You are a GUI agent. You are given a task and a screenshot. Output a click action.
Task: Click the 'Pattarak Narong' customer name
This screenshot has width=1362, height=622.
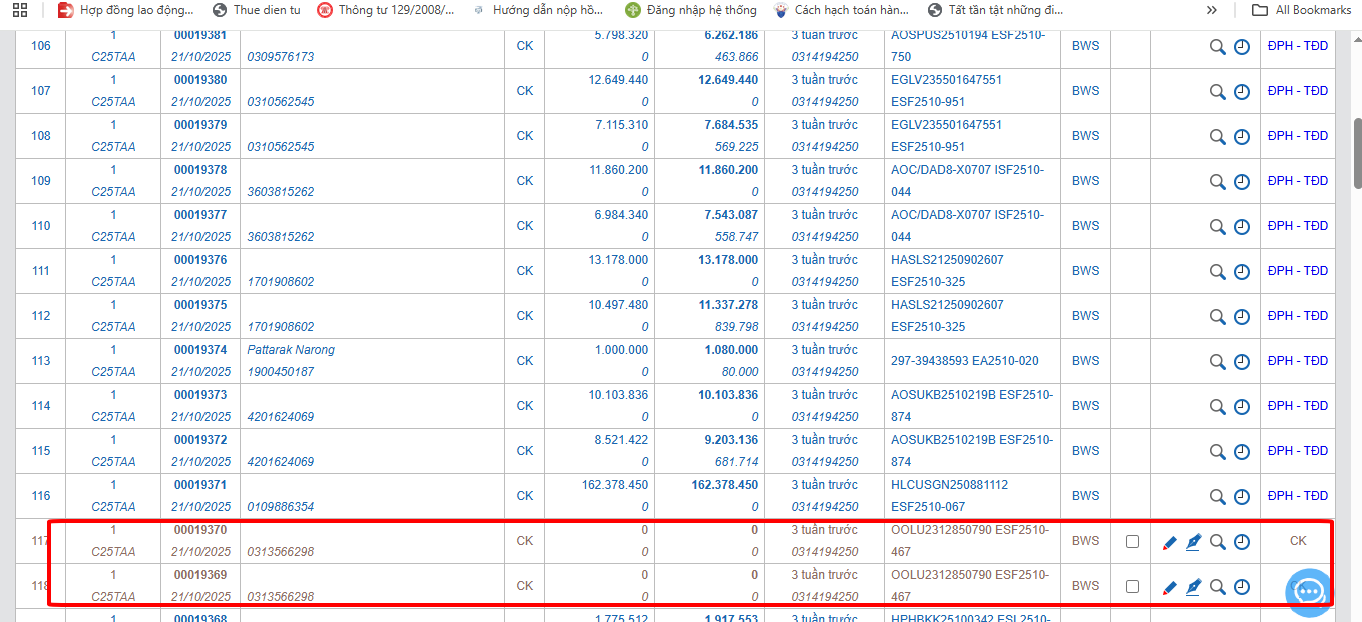(x=291, y=350)
